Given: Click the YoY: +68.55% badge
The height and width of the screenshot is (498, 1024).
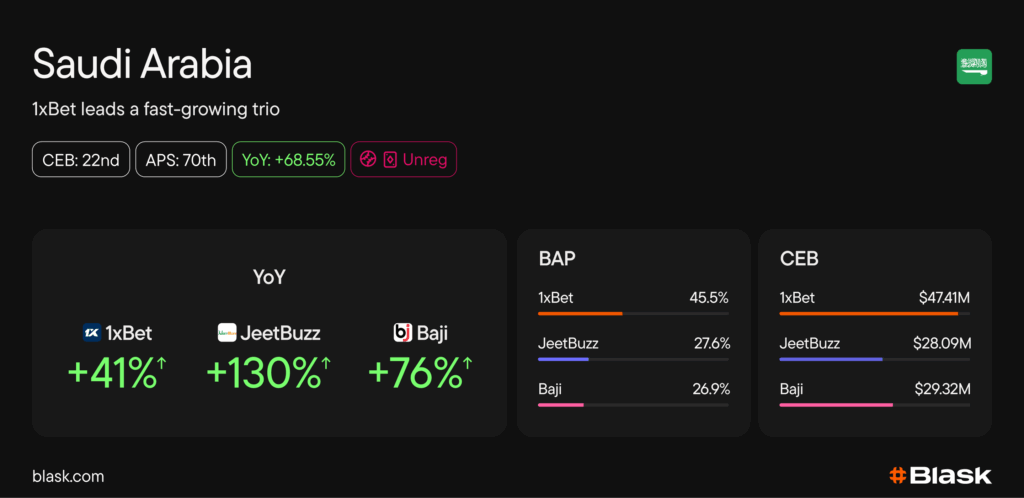Looking at the screenshot, I should (x=288, y=159).
